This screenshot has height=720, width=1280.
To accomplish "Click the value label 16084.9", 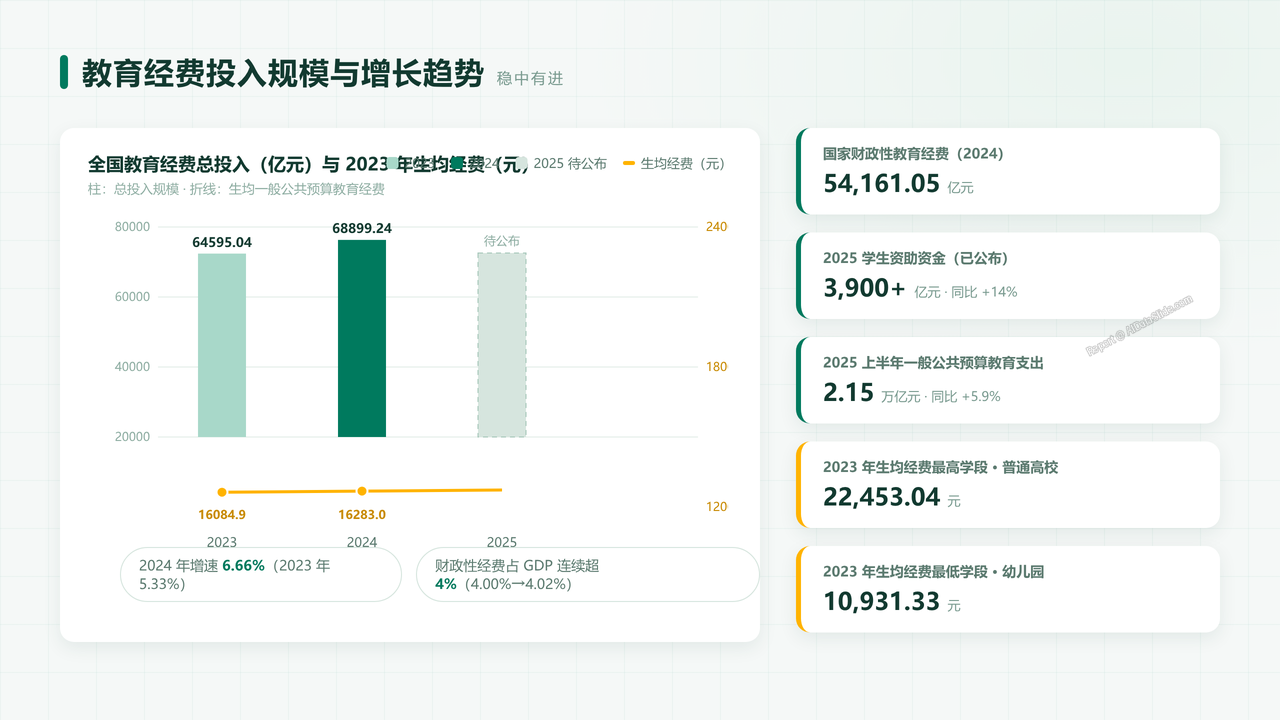I will (222, 515).
